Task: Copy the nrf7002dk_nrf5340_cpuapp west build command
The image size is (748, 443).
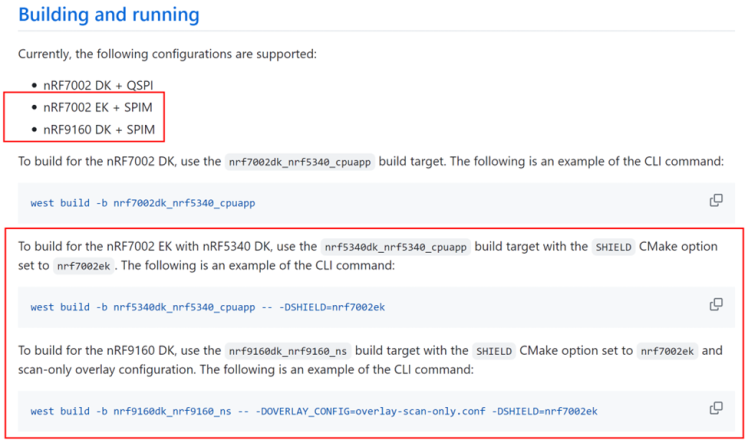Action: pyautogui.click(x=716, y=200)
